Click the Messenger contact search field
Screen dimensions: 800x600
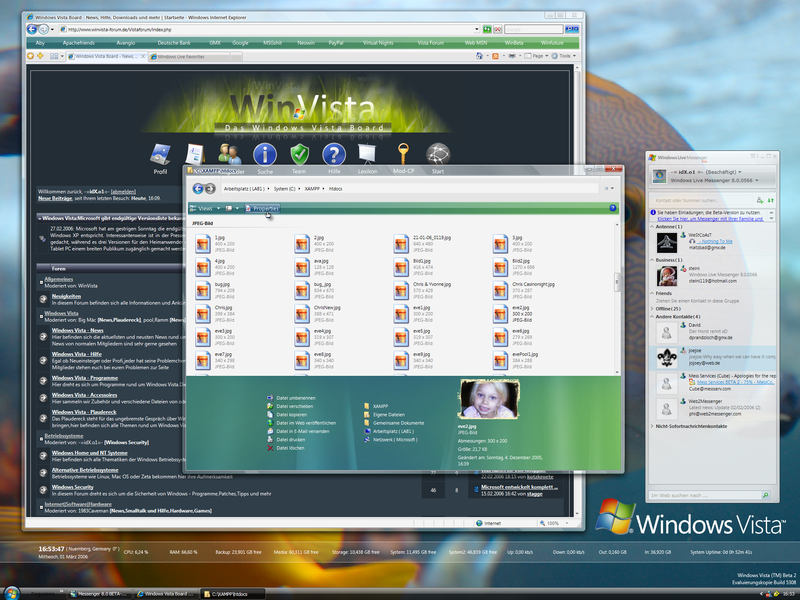(700, 199)
